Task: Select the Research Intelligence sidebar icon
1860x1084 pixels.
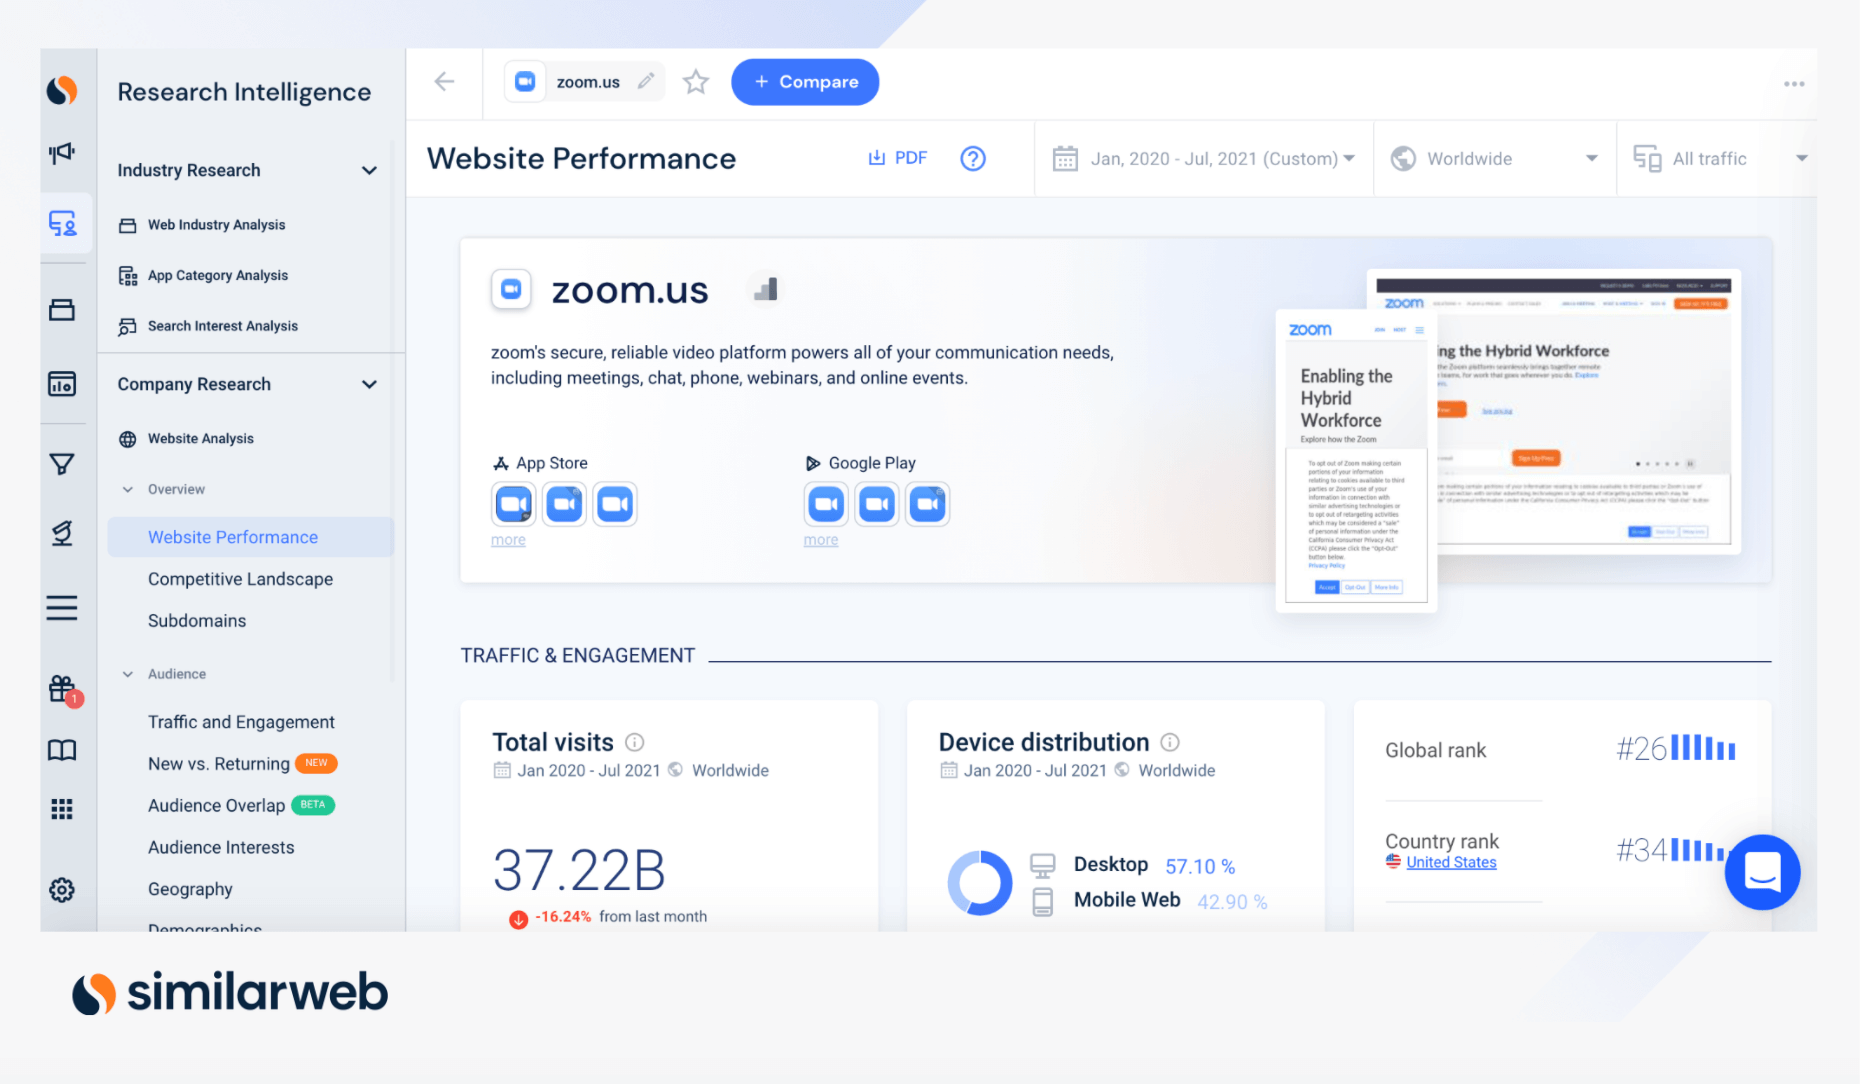Action: [x=63, y=223]
